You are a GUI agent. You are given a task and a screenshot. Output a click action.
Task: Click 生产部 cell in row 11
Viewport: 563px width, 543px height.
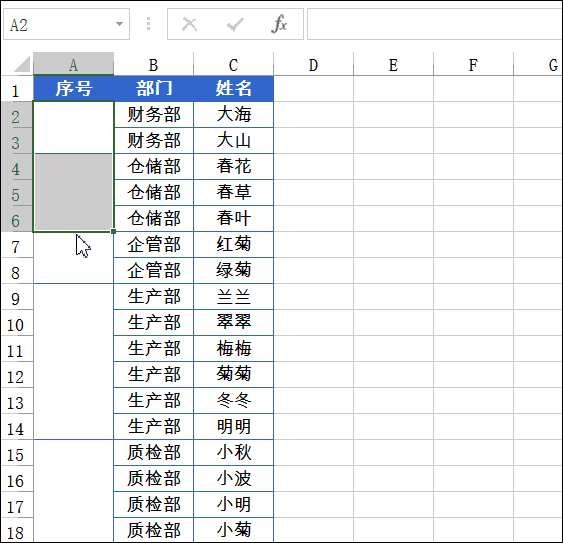pyautogui.click(x=154, y=349)
